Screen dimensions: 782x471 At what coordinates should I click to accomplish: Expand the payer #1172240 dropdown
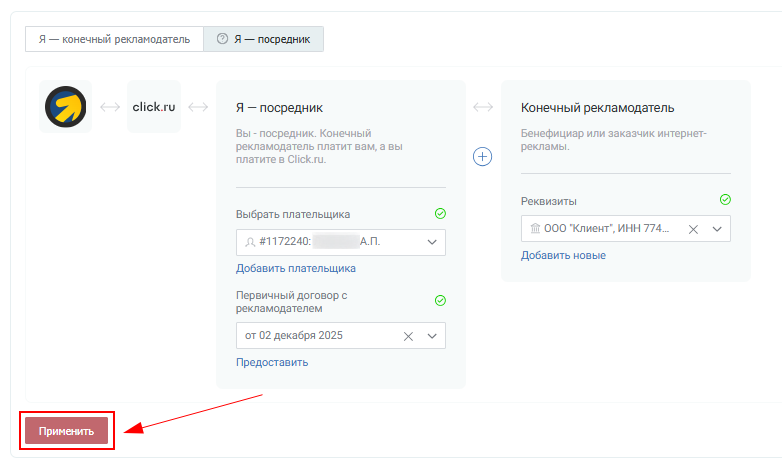[432, 242]
